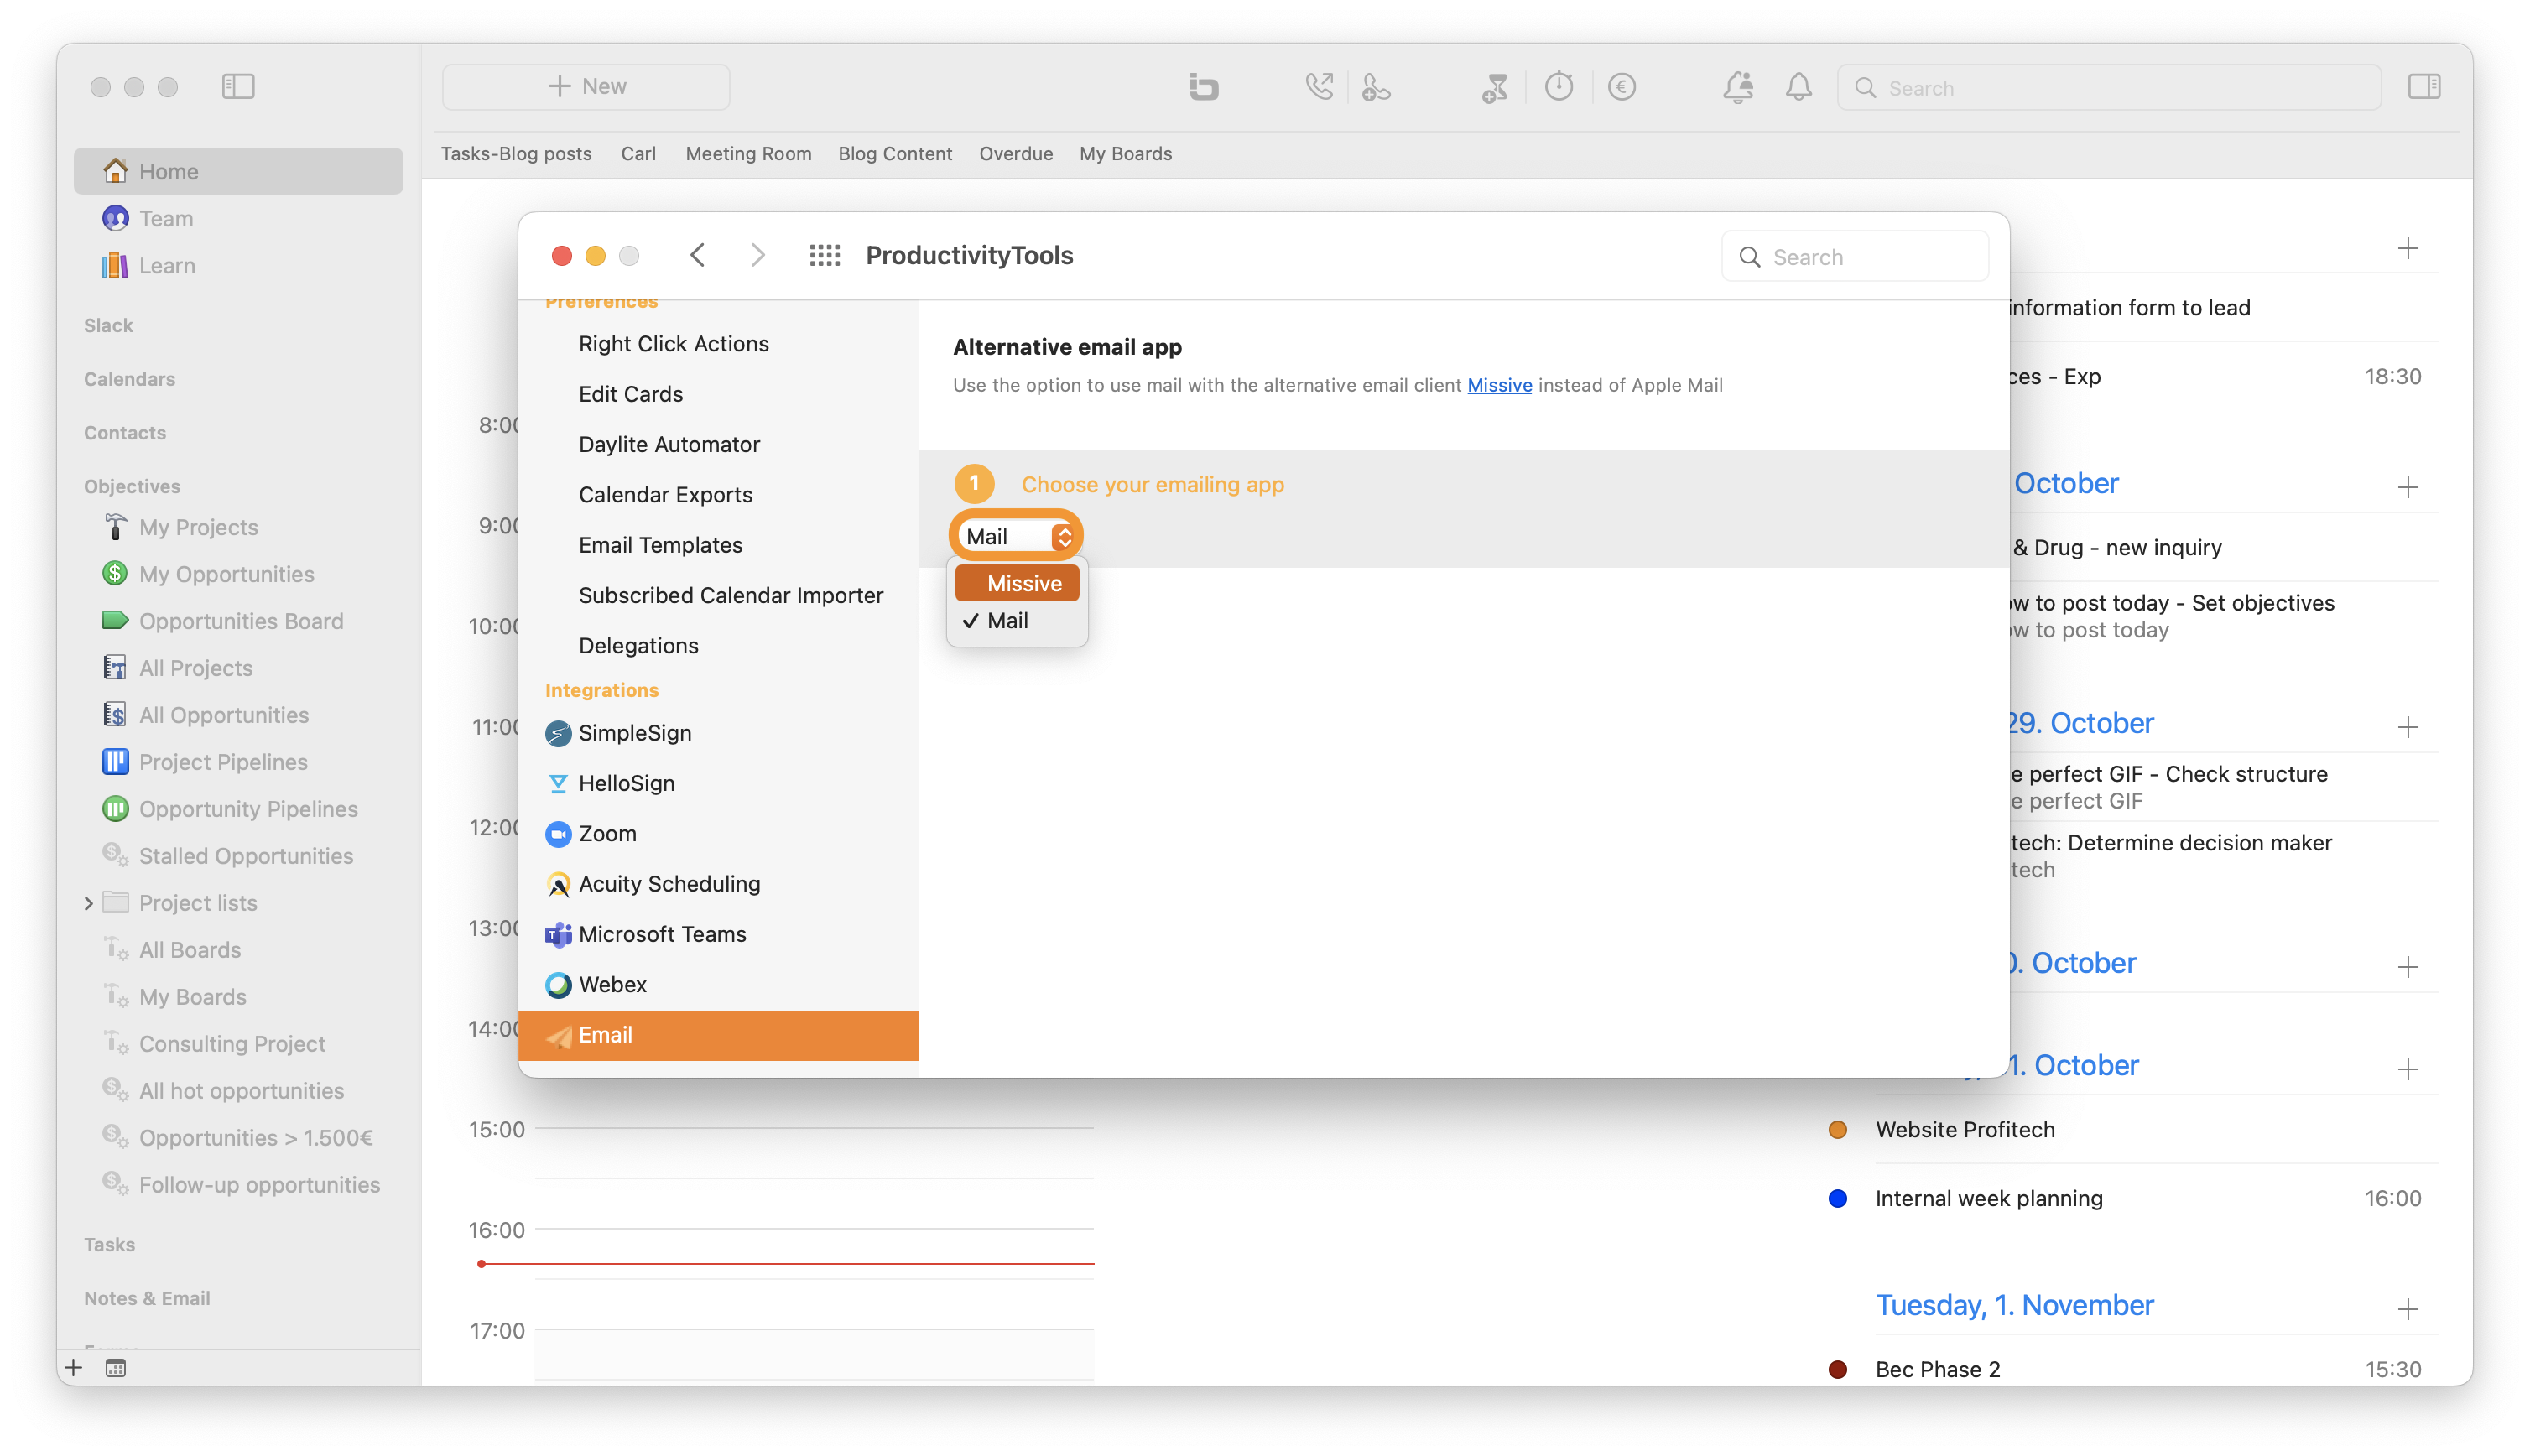The image size is (2530, 1456).
Task: Open Learn in the sidebar
Action: tap(238, 265)
